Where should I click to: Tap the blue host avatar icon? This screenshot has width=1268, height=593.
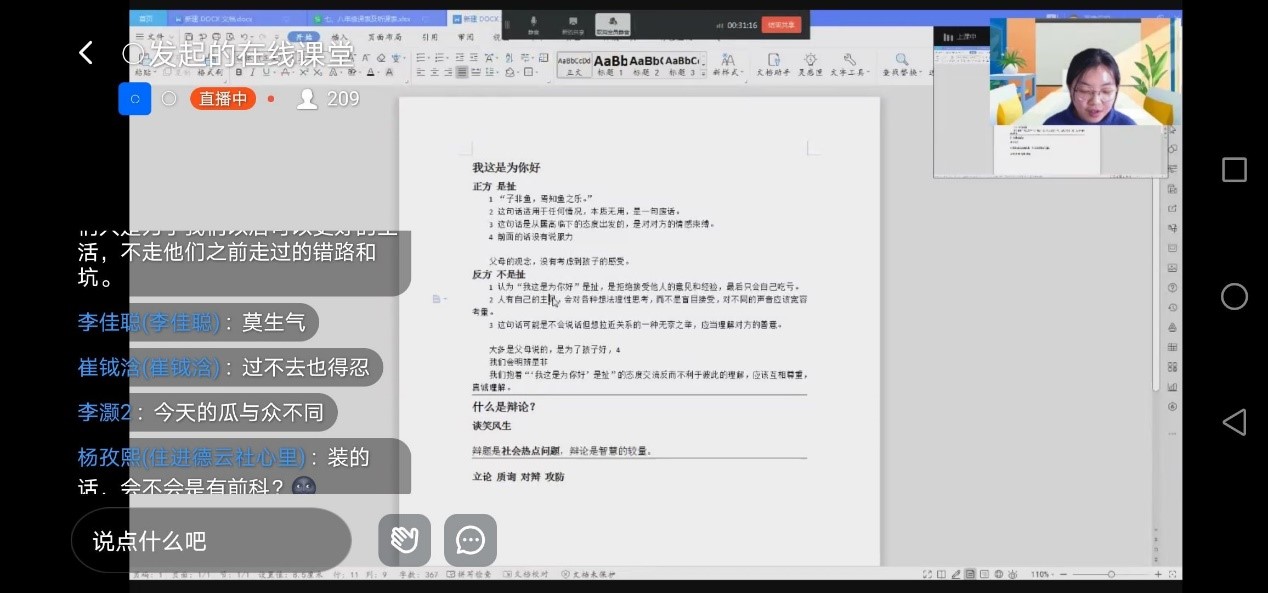[135, 99]
